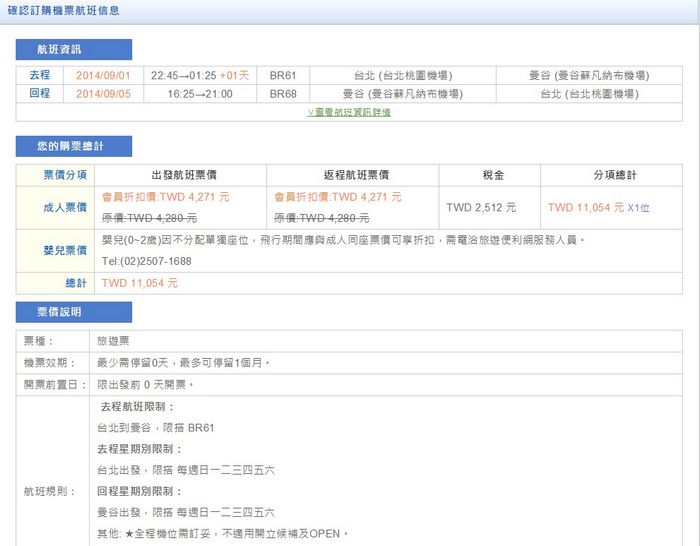Click flight number BR68 in the flight table
Image resolution: width=700 pixels, height=546 pixels.
284,93
